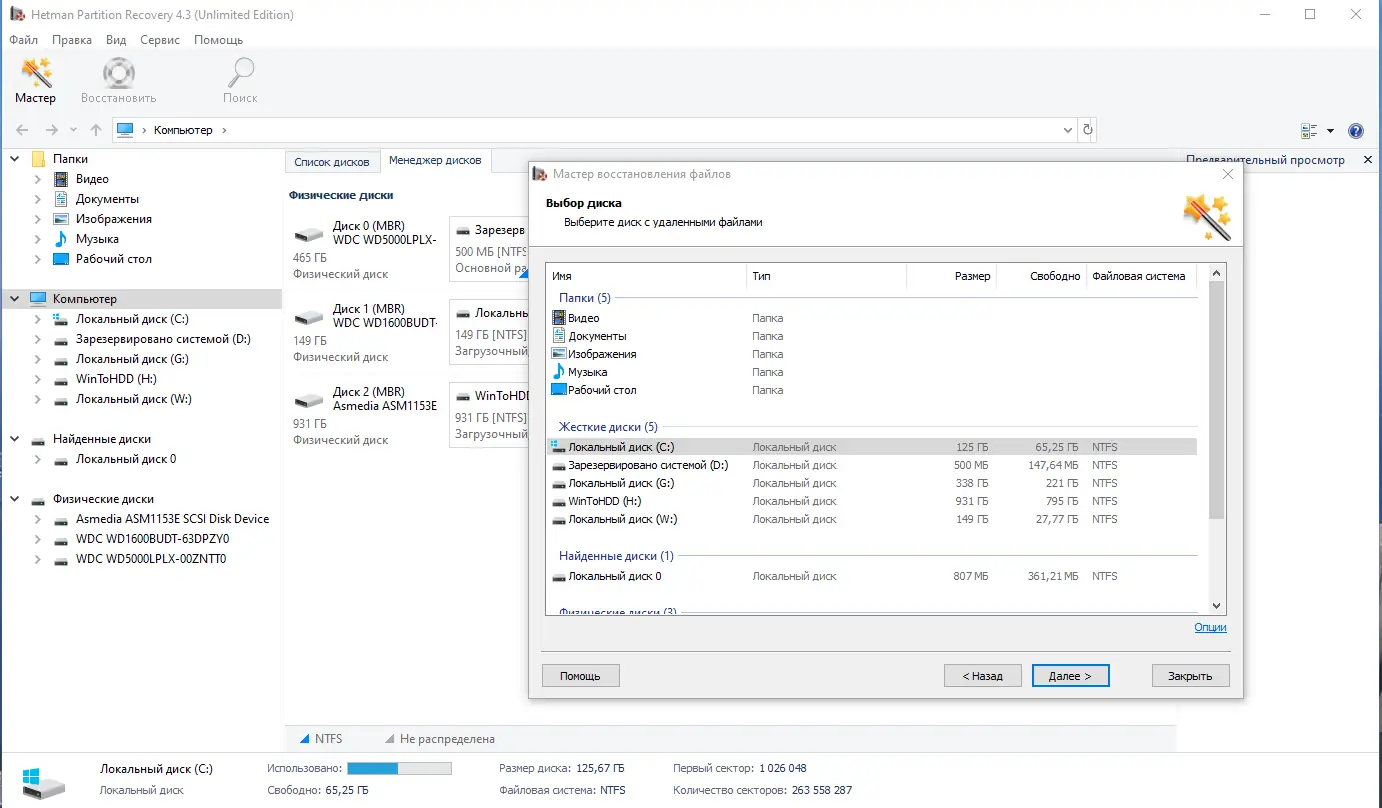
Task: Select Изображения icon in wizard list
Action: (559, 354)
